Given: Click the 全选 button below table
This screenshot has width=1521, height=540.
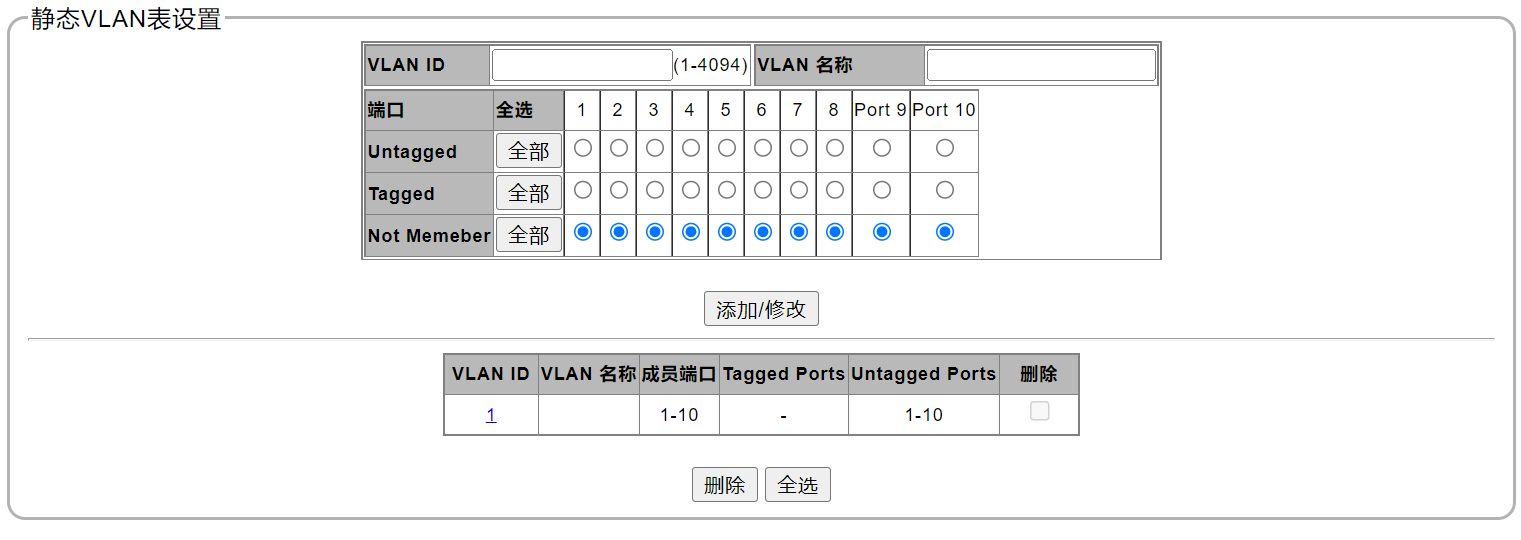Looking at the screenshot, I should 798,485.
